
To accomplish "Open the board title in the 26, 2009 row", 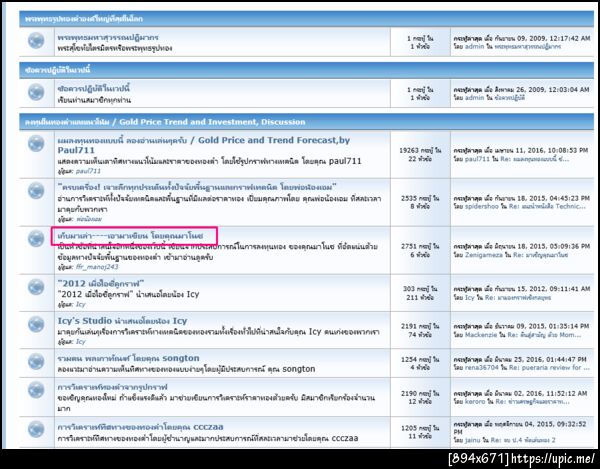I will 94,88.
